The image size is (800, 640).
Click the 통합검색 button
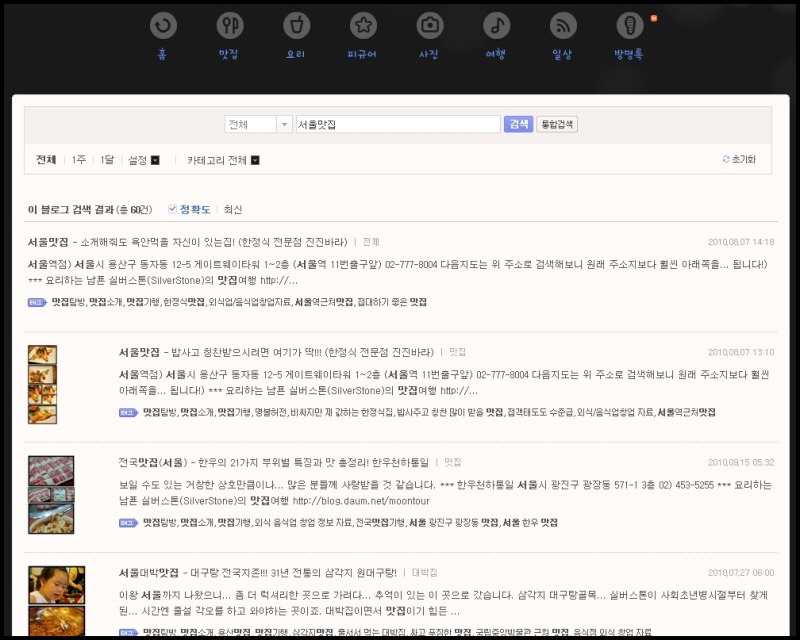[x=557, y=125]
